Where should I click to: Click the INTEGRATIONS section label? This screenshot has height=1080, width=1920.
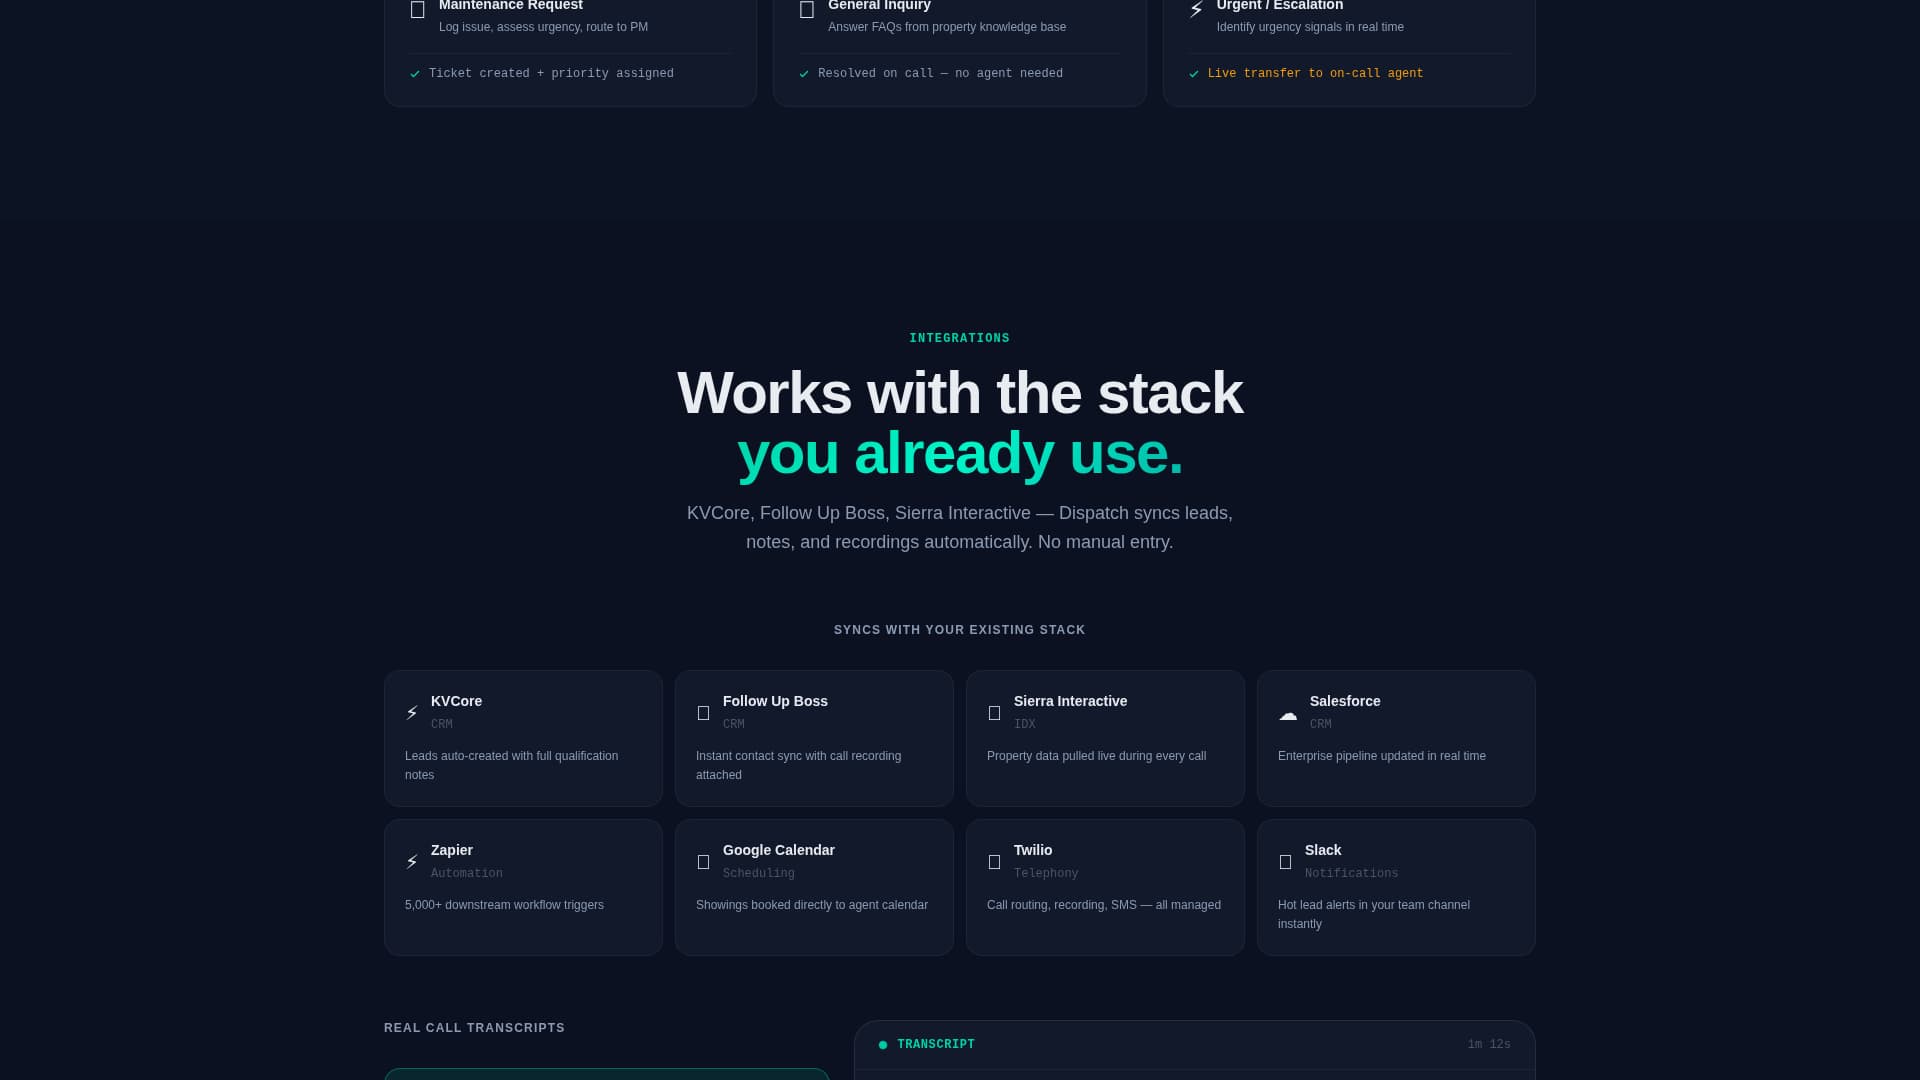(960, 338)
